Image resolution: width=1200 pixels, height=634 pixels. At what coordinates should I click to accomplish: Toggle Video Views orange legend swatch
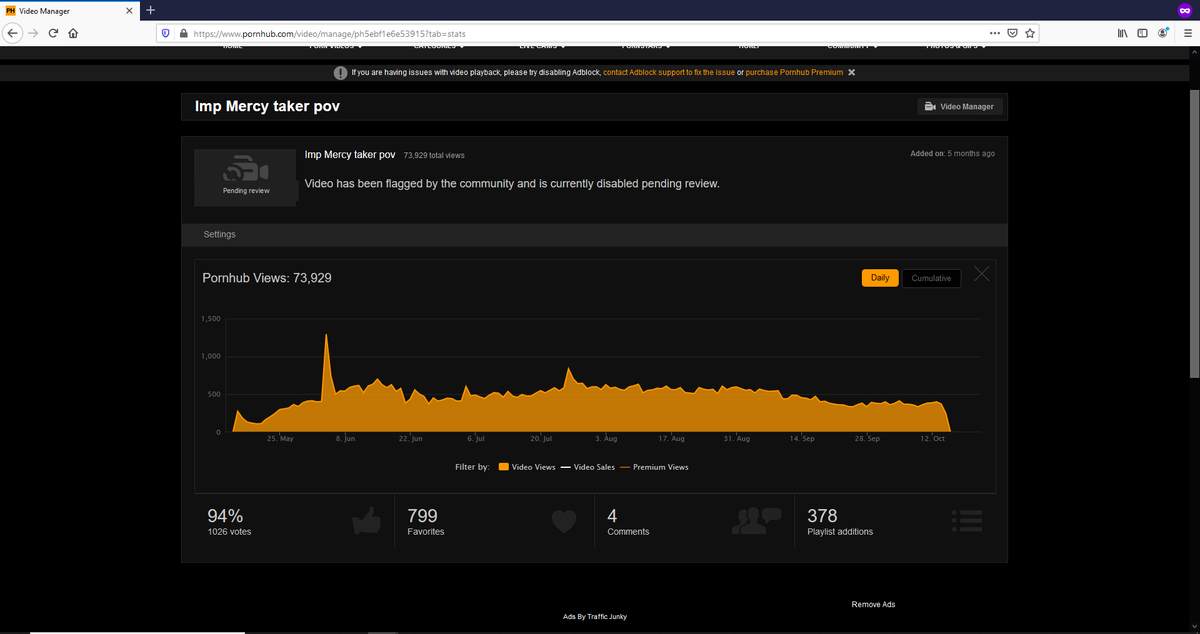(x=504, y=467)
